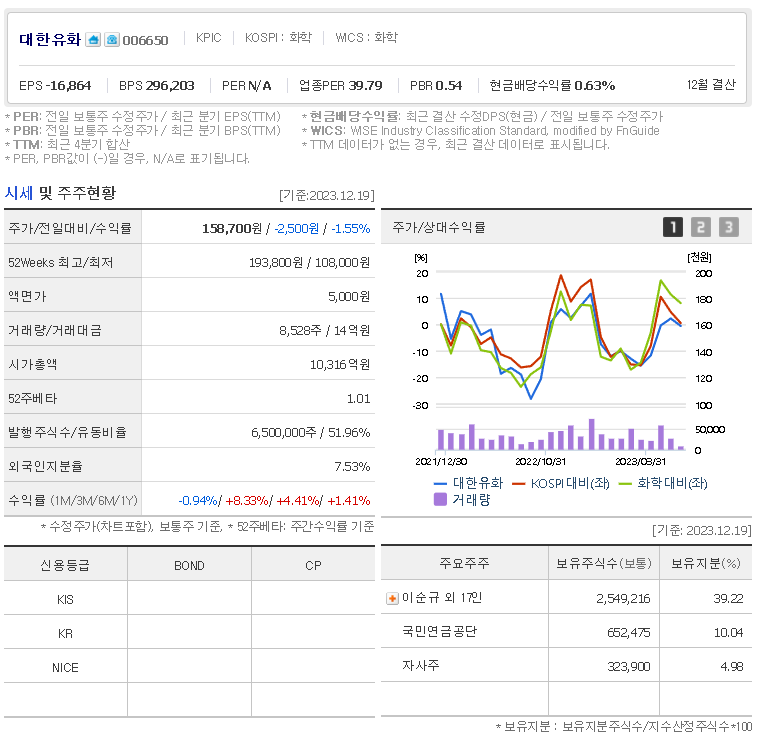
Task: Click the 2,549,216 shares held value
Action: (x=623, y=599)
